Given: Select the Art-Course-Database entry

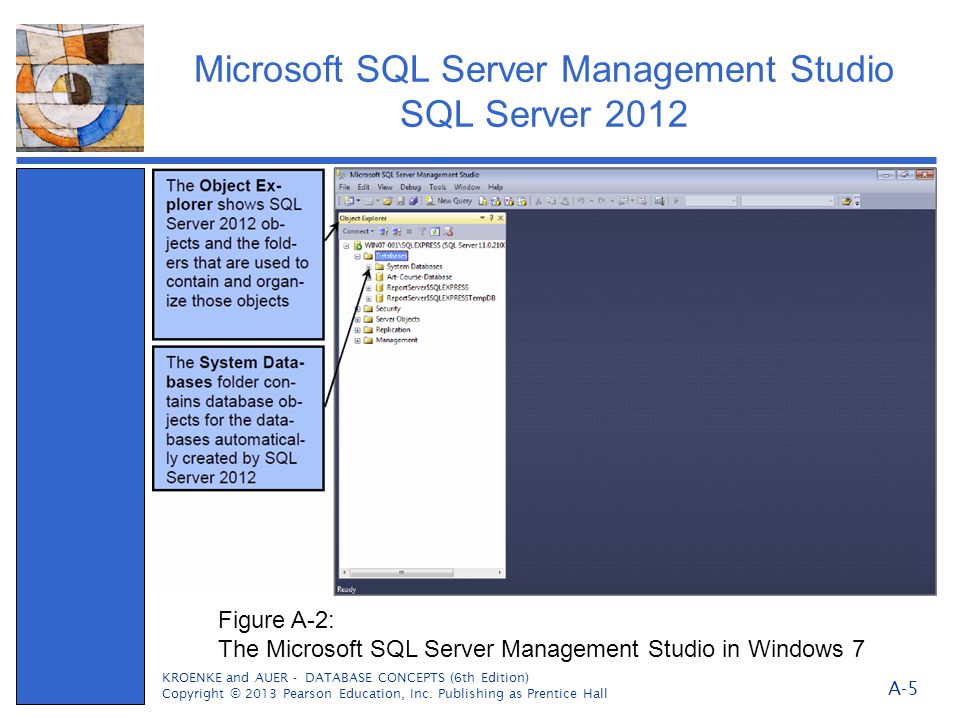Looking at the screenshot, I should [419, 277].
